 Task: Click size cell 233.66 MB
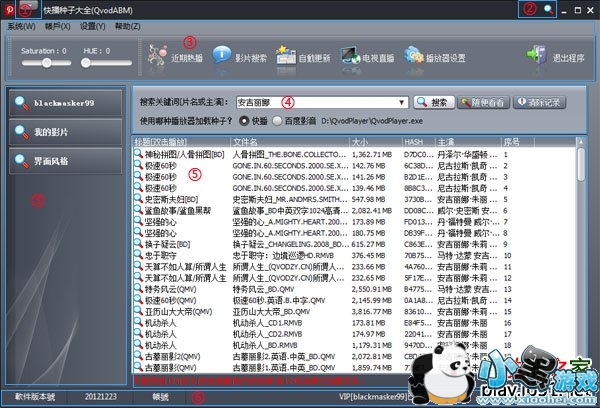(x=368, y=266)
